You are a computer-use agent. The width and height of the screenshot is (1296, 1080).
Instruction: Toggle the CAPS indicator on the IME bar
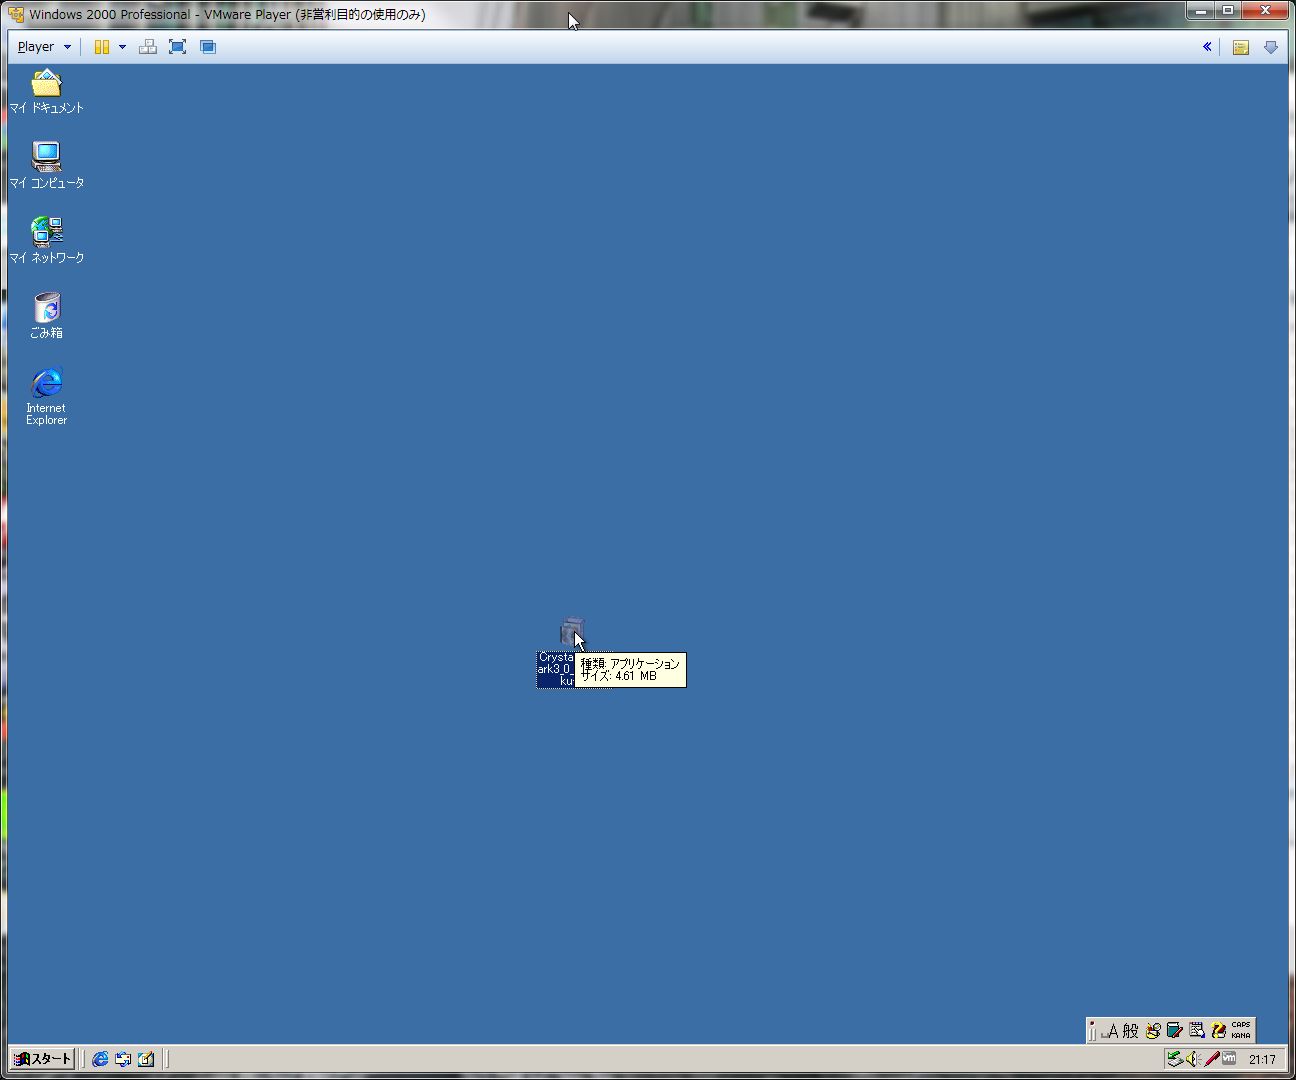pyautogui.click(x=1241, y=1025)
